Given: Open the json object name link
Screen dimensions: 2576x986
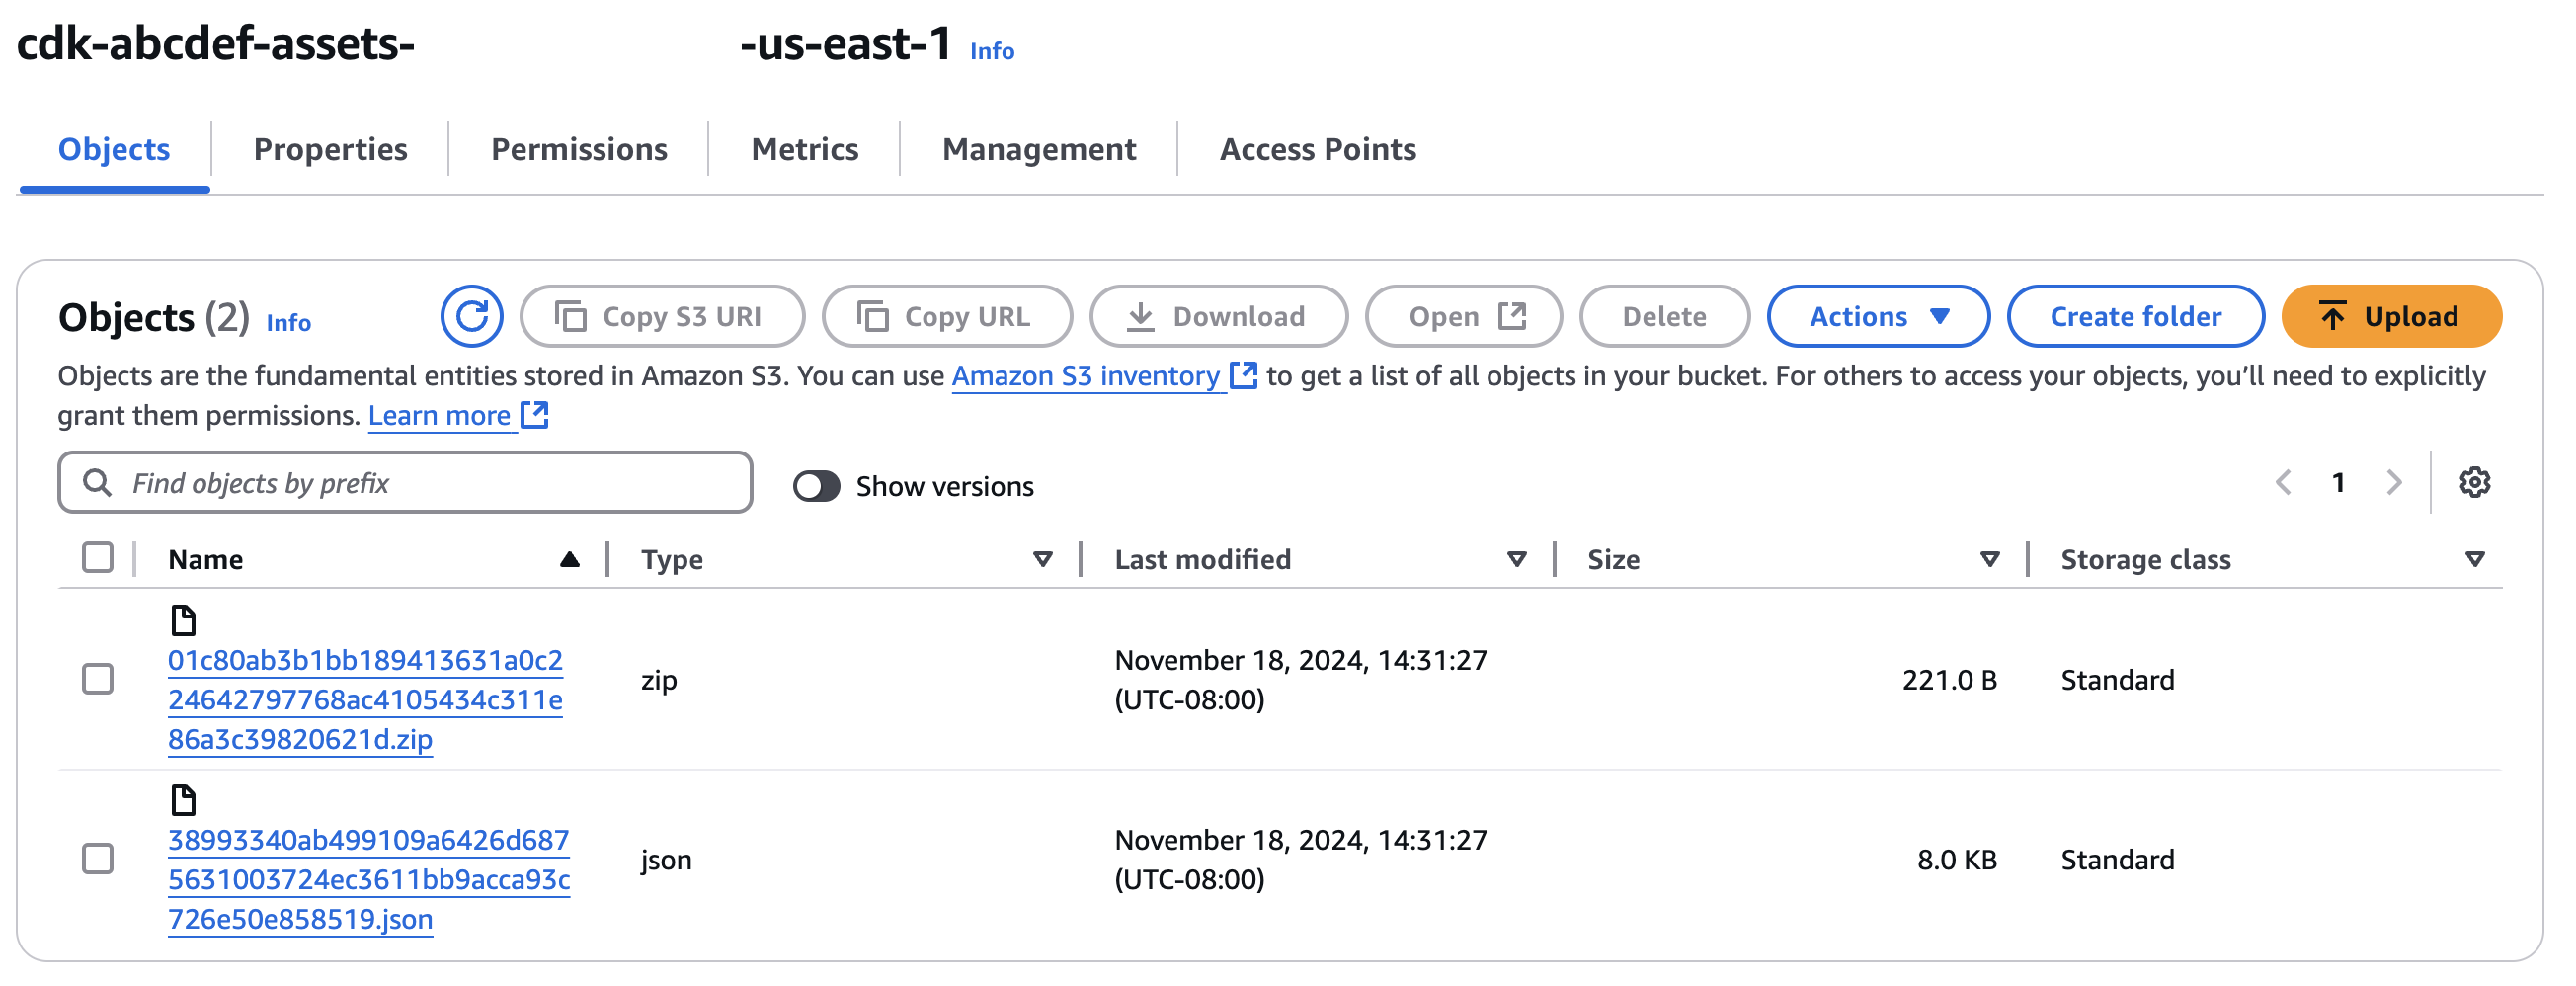Looking at the screenshot, I should pyautogui.click(x=369, y=880).
